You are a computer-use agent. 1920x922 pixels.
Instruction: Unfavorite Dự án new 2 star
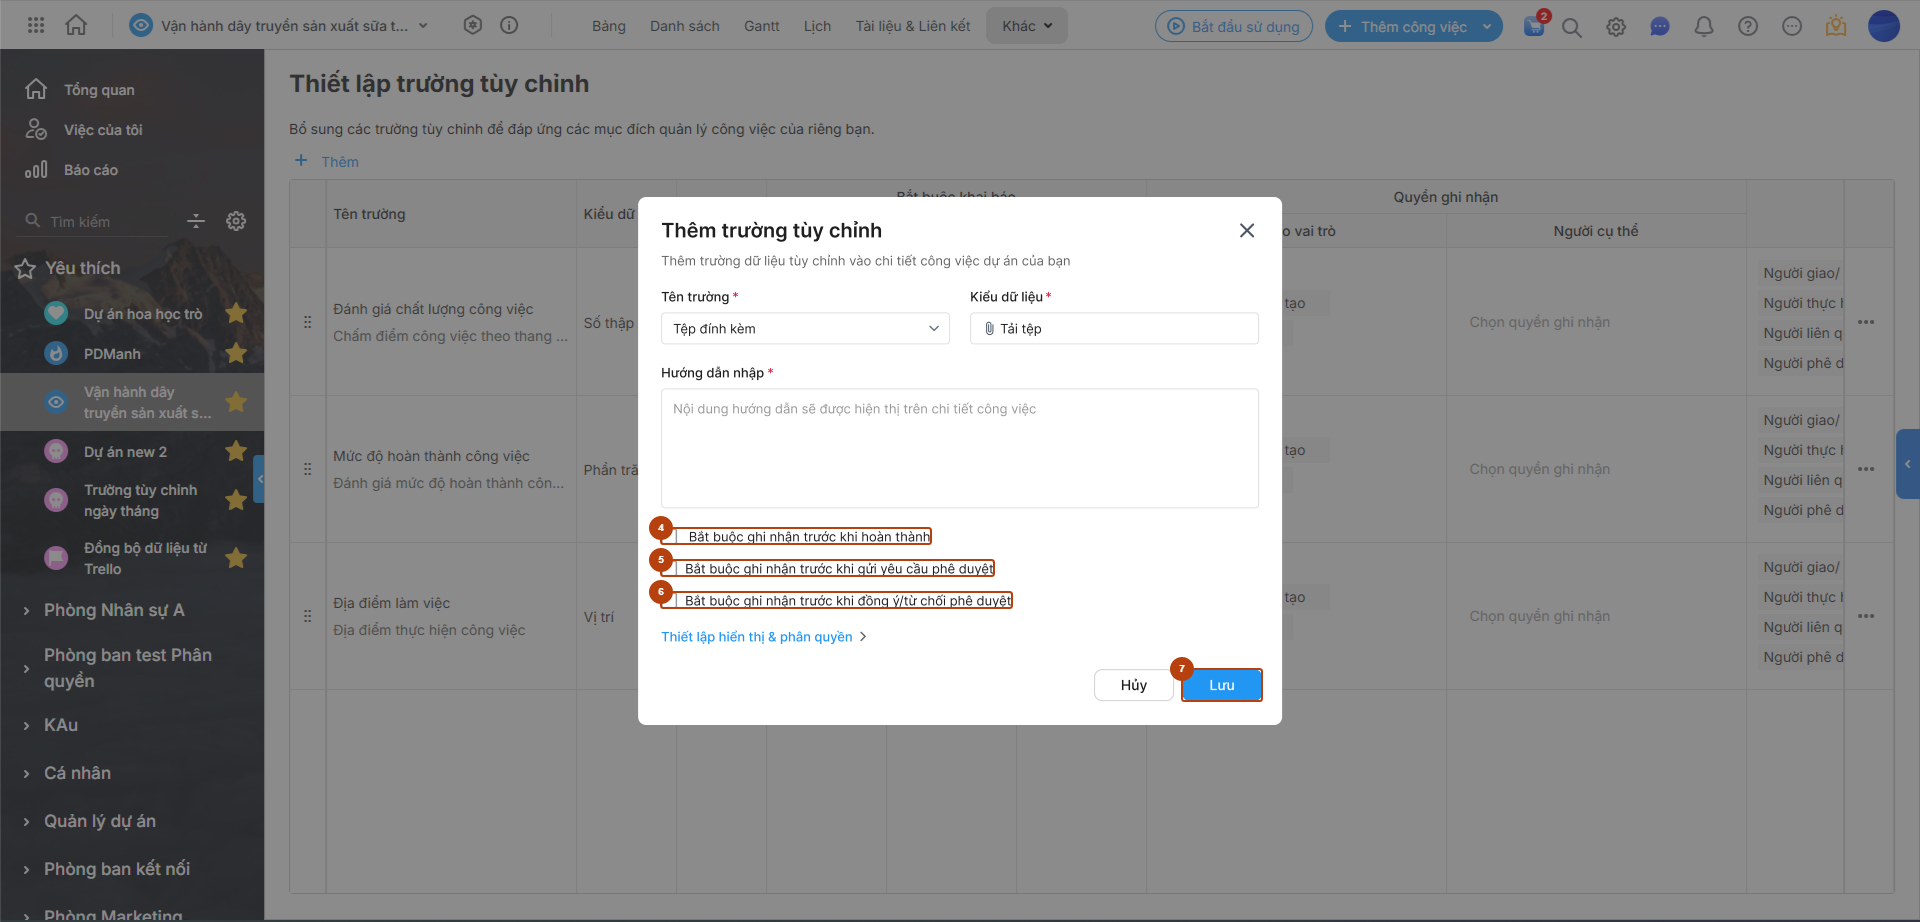(236, 451)
